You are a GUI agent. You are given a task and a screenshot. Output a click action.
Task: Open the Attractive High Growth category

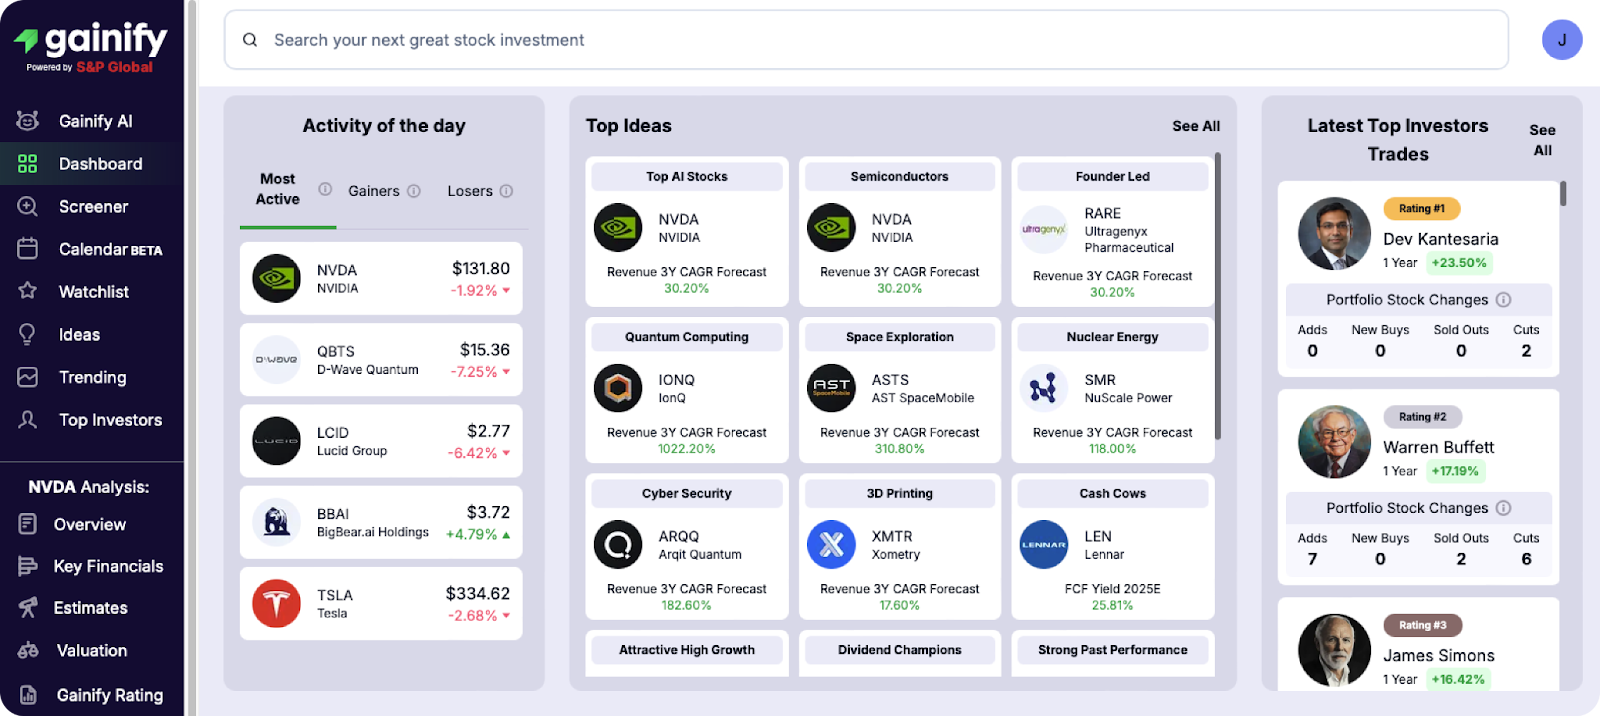point(687,650)
